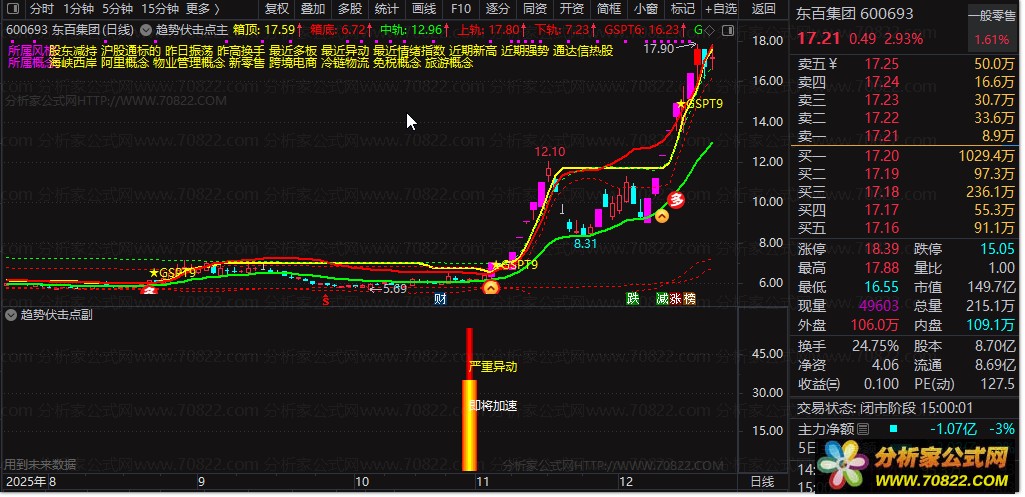The image size is (1025, 497).
Task: Click the orange up-arrow signal near November
Action: click(491, 287)
